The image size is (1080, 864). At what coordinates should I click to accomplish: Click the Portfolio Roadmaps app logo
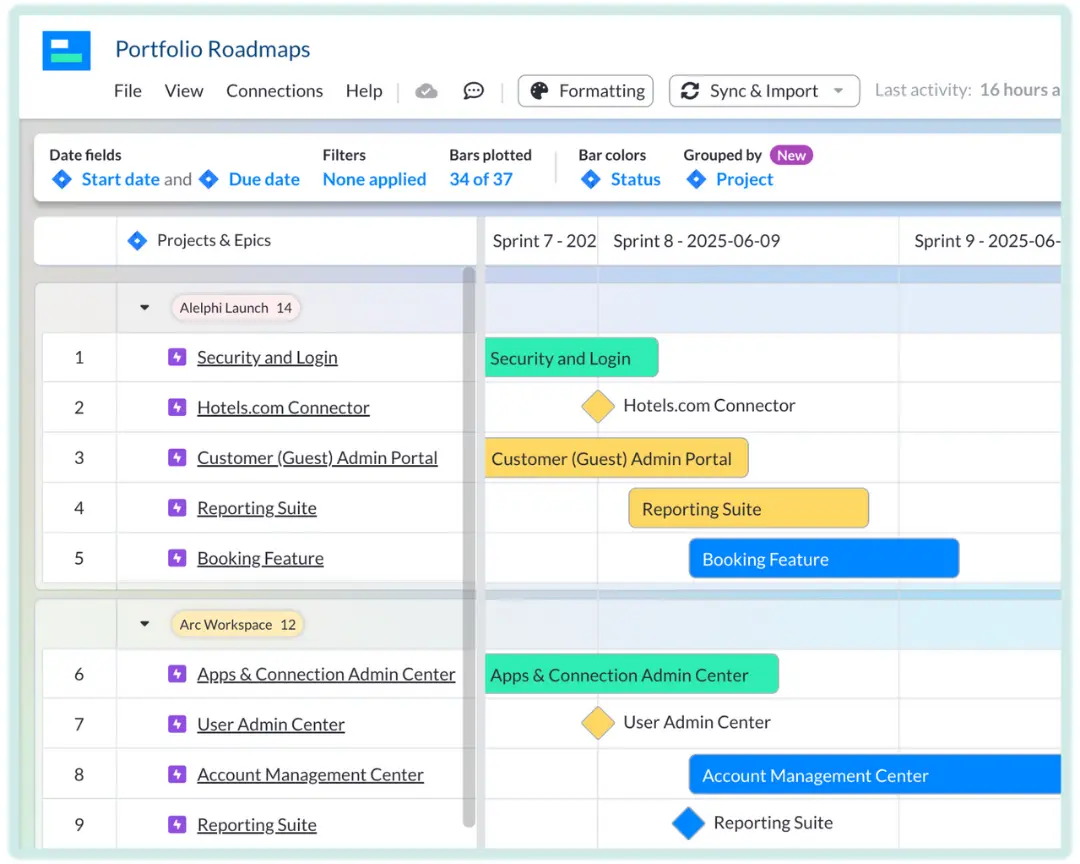pyautogui.click(x=66, y=50)
